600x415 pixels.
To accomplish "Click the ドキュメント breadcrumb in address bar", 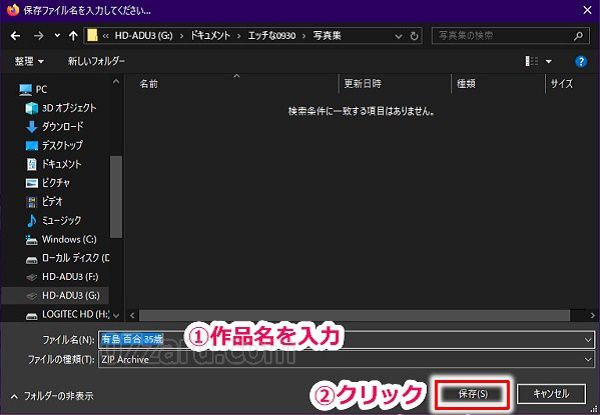I will point(210,36).
